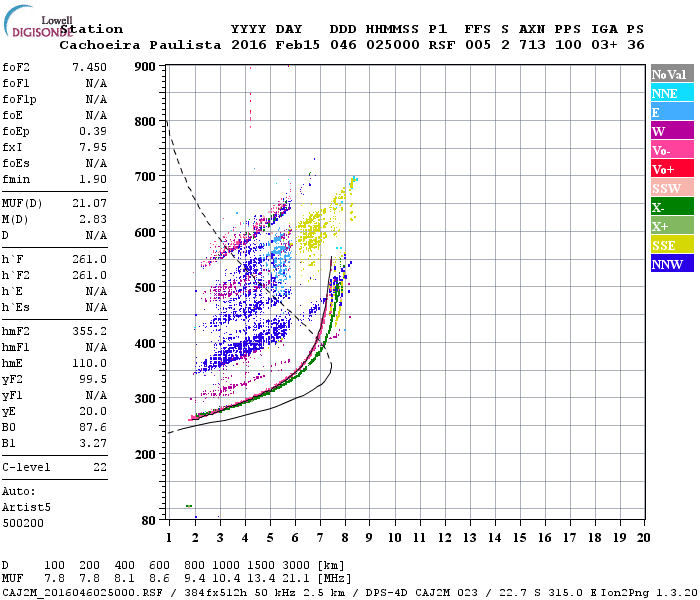Click the 900 km y-axis label
This screenshot has width=700, height=600.
(x=145, y=67)
